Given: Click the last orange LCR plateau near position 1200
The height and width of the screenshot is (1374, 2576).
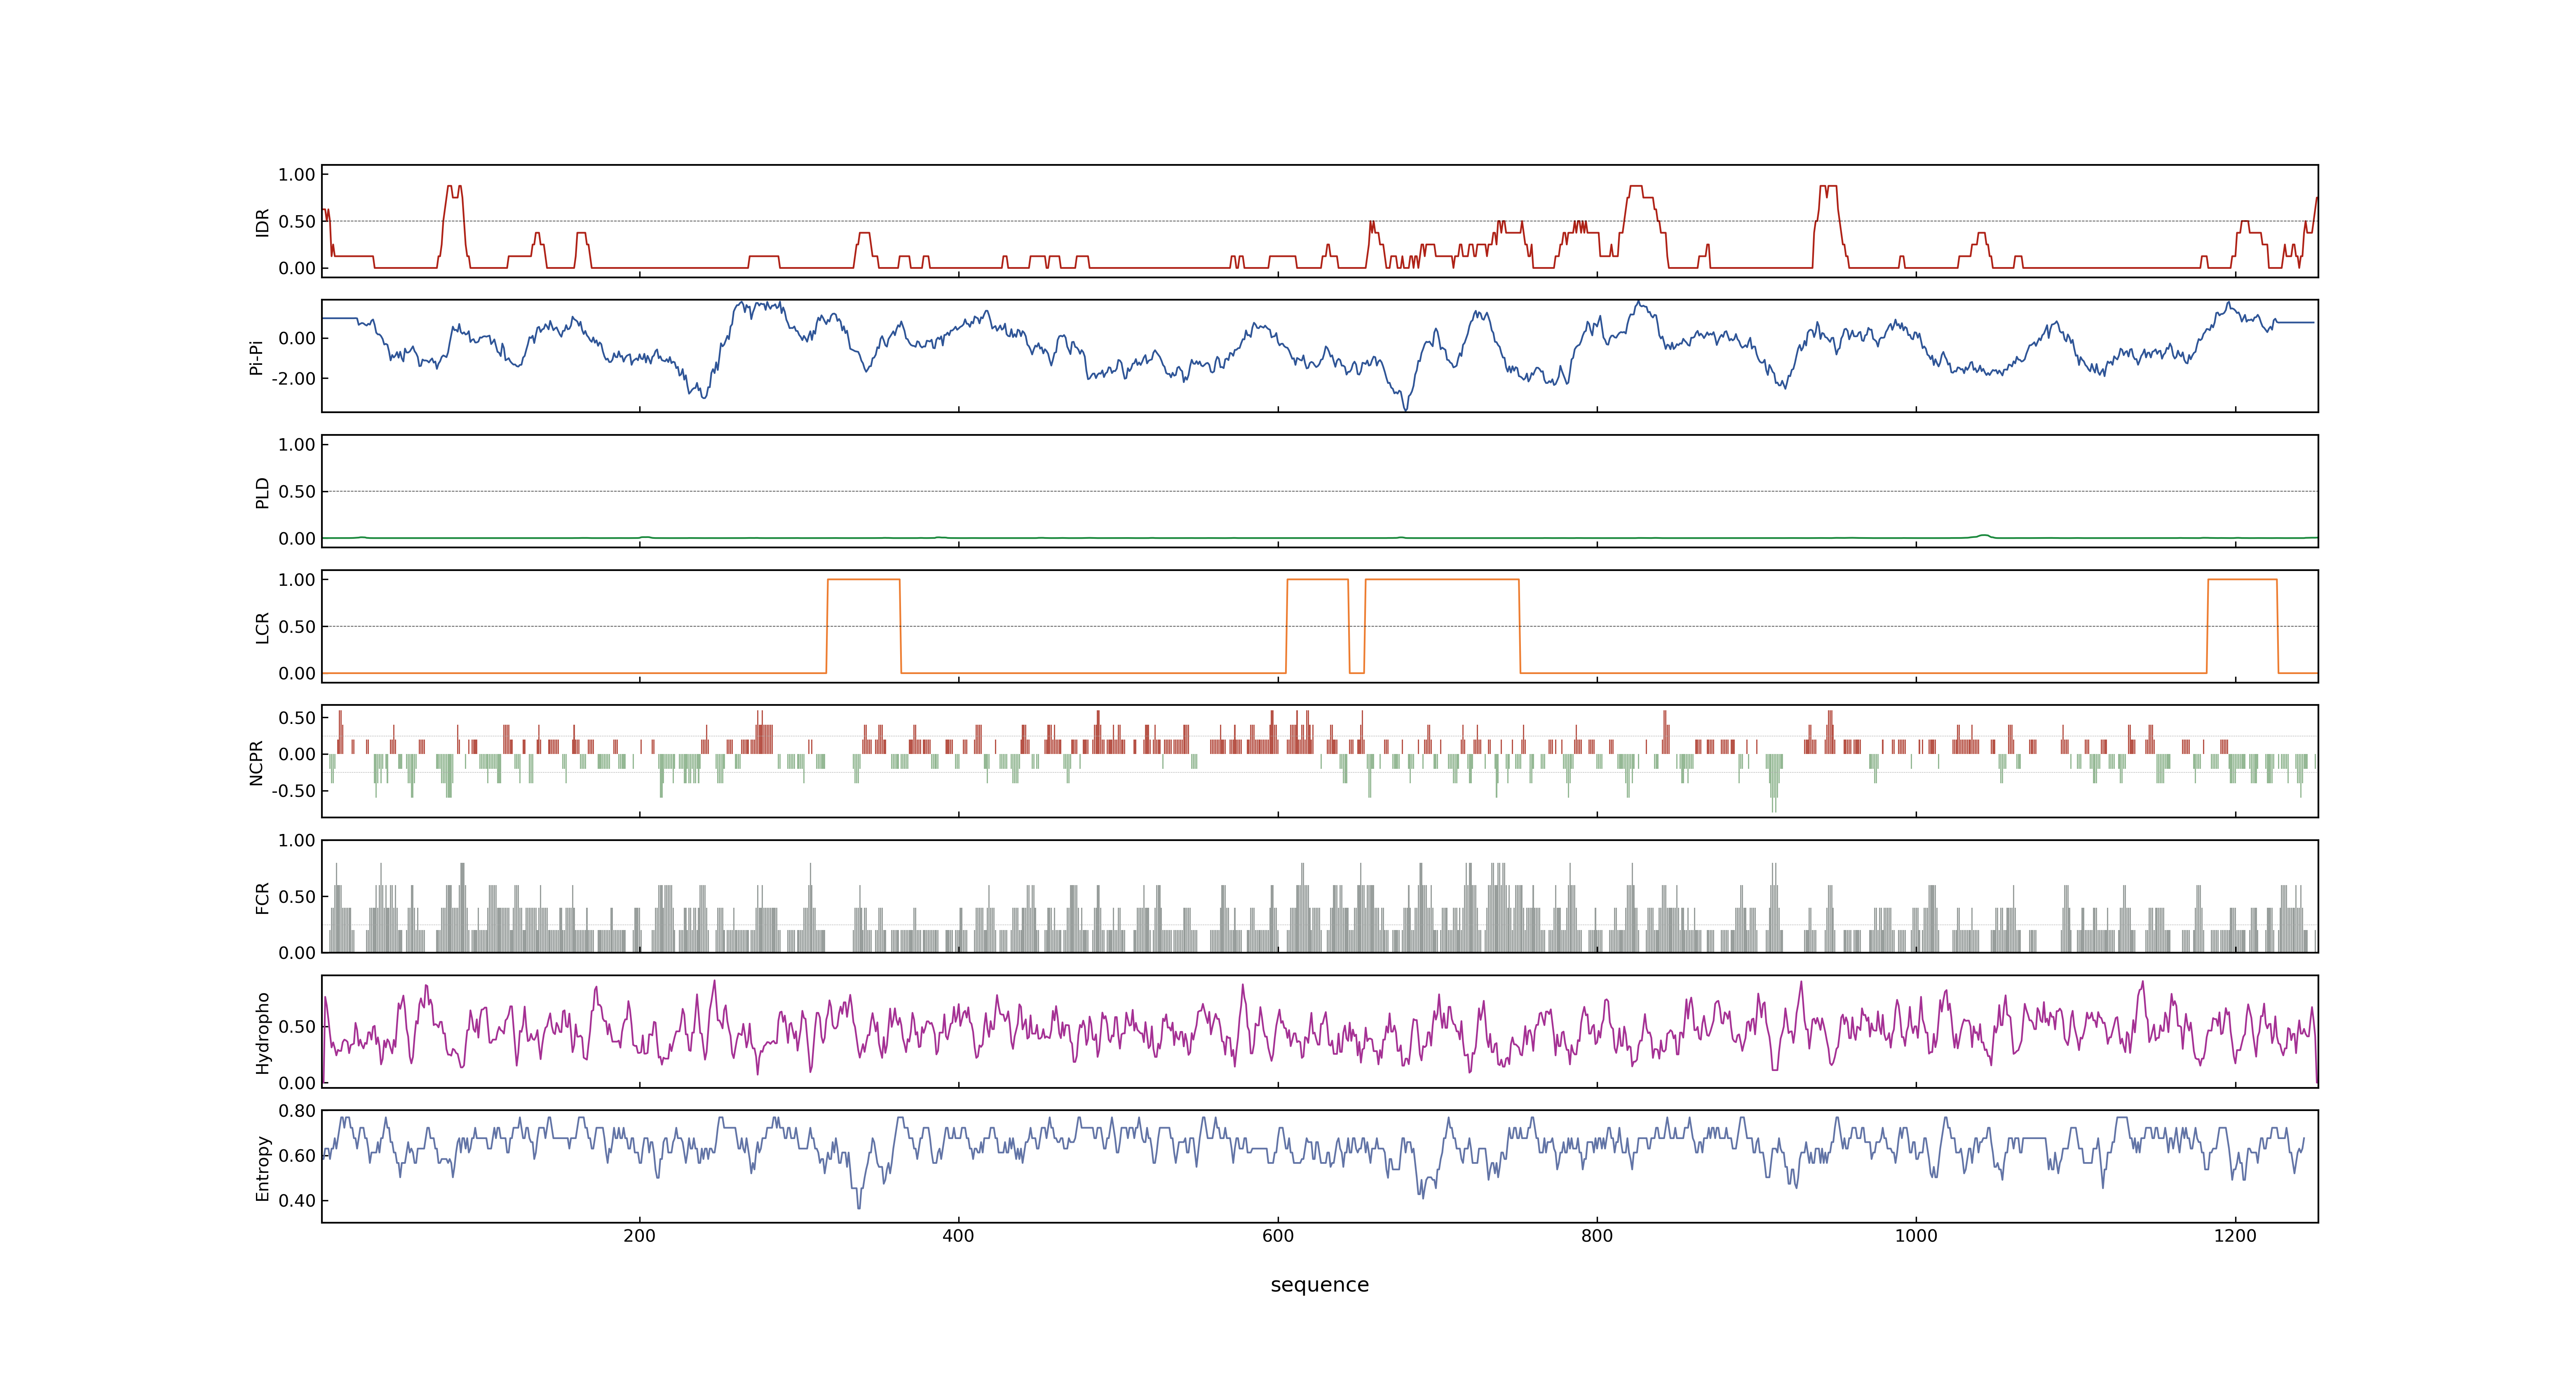Looking at the screenshot, I should (x=2242, y=580).
